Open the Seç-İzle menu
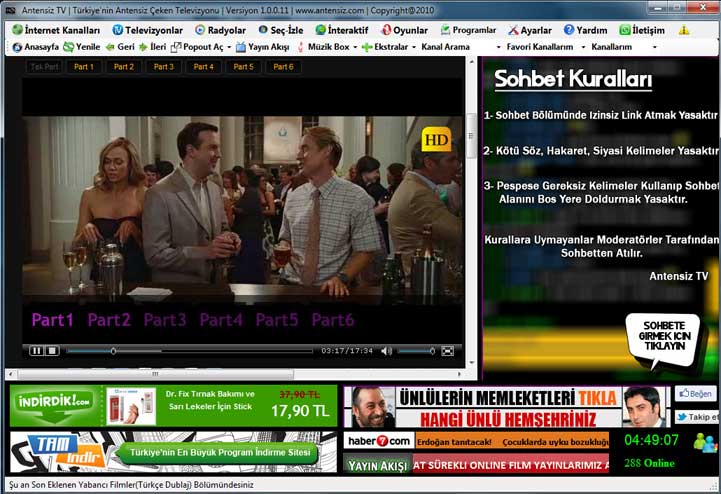The height and width of the screenshot is (494, 721). [280, 30]
